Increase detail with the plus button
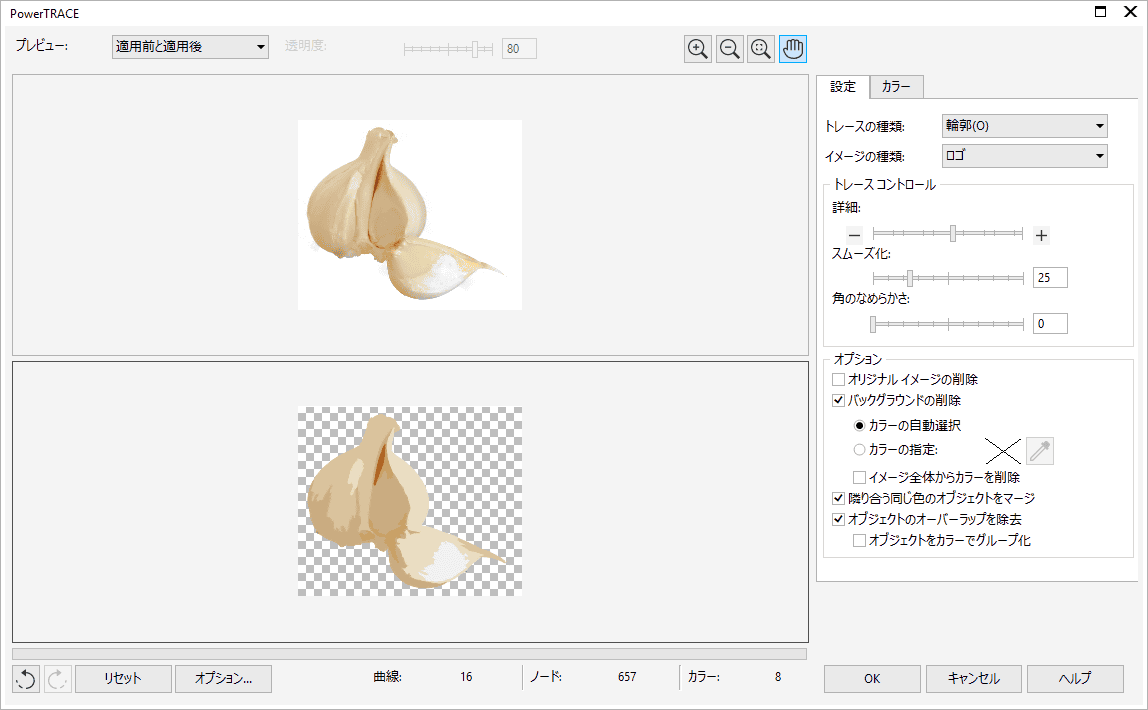The image size is (1148, 710). pyautogui.click(x=1041, y=235)
